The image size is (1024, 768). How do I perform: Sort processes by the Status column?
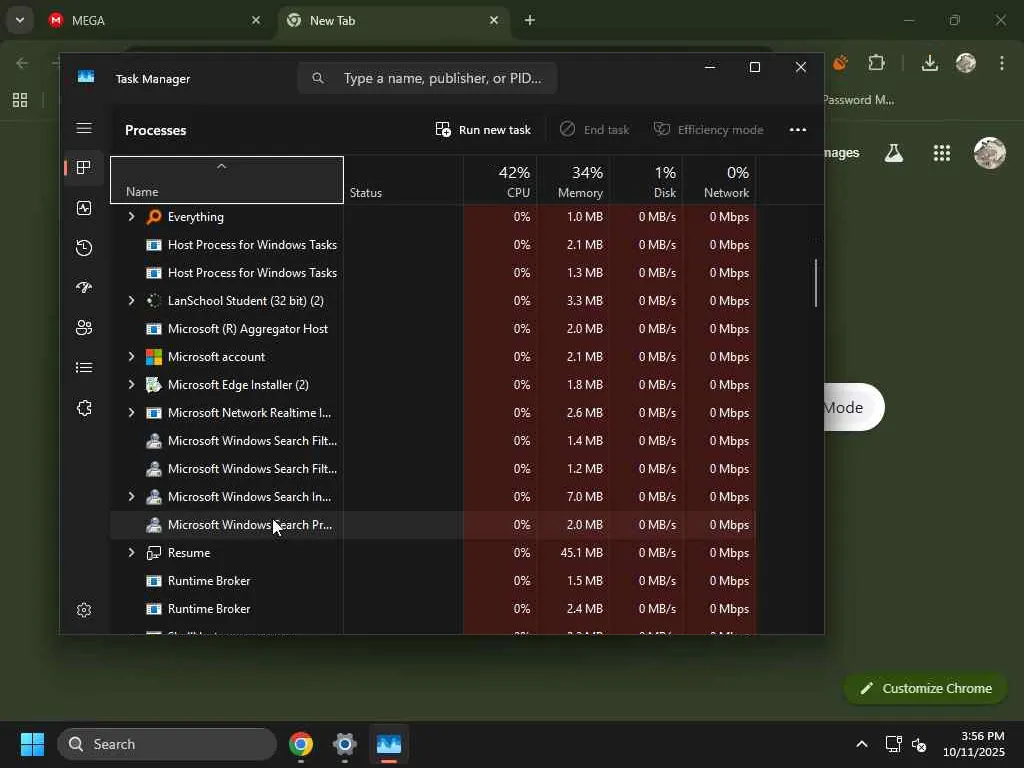(x=403, y=180)
